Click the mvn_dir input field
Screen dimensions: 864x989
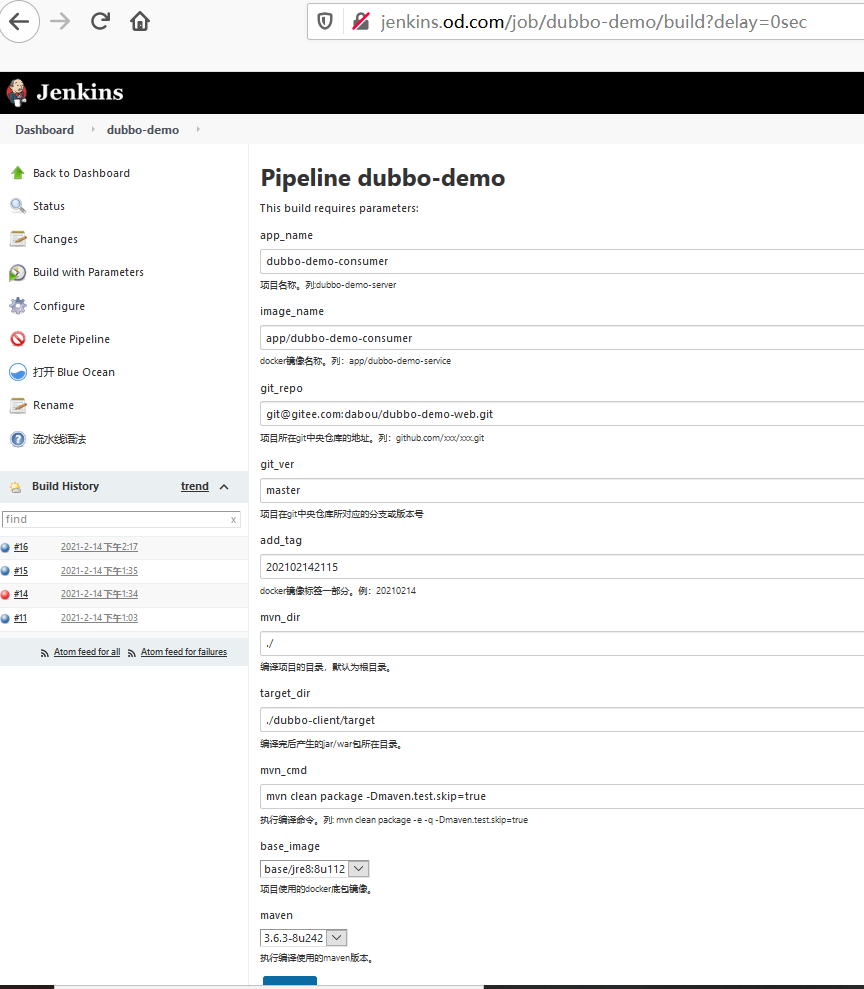pos(562,643)
